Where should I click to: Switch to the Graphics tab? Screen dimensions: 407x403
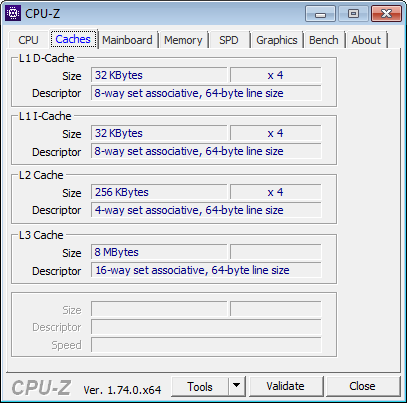(277, 40)
